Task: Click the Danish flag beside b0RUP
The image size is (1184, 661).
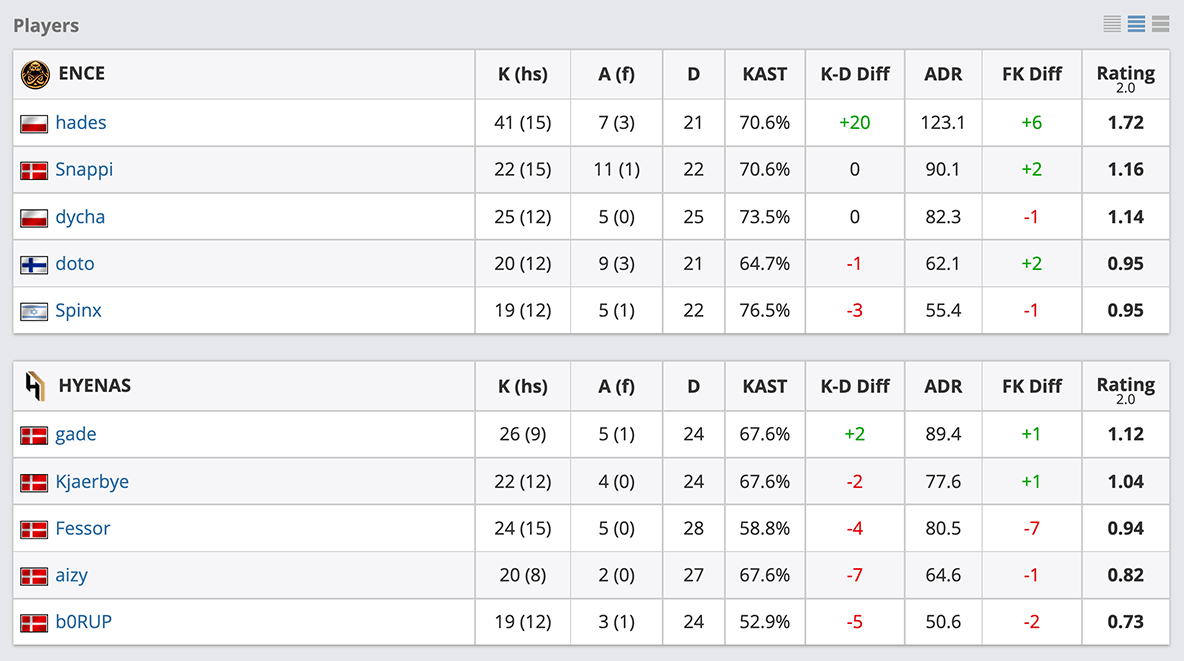Action: [x=34, y=622]
